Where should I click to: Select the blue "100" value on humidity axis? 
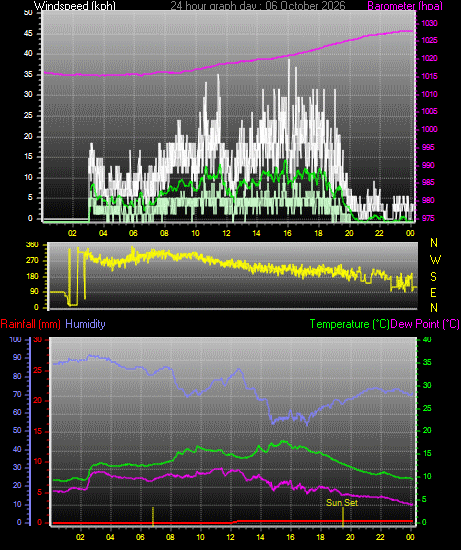point(15,340)
